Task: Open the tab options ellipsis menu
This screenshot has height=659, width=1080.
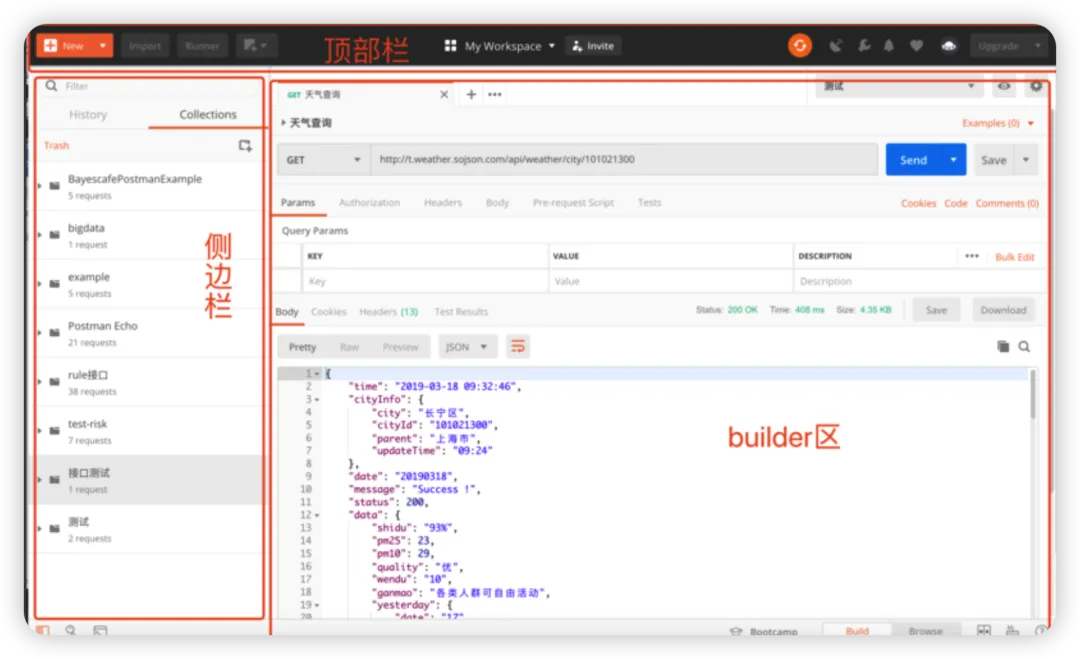Action: click(495, 94)
